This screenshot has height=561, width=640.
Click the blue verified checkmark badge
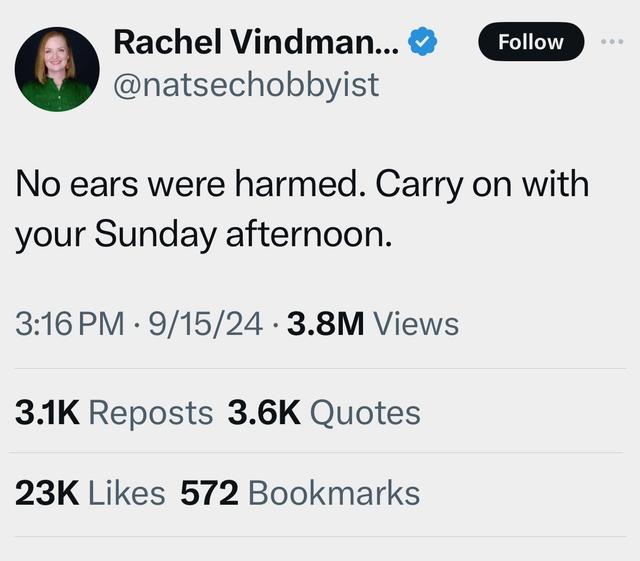423,41
